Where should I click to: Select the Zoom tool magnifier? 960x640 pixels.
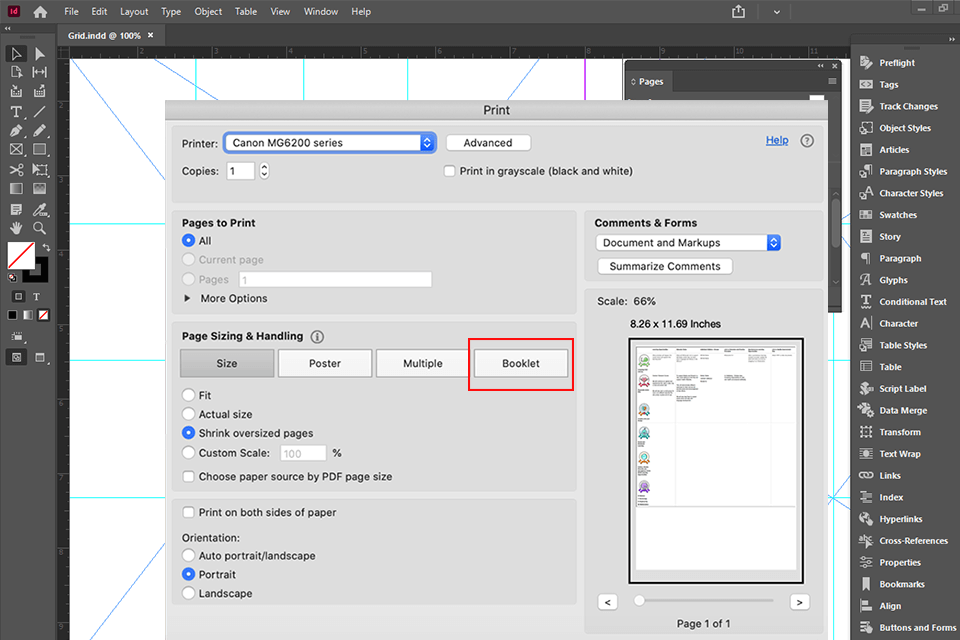[40, 228]
